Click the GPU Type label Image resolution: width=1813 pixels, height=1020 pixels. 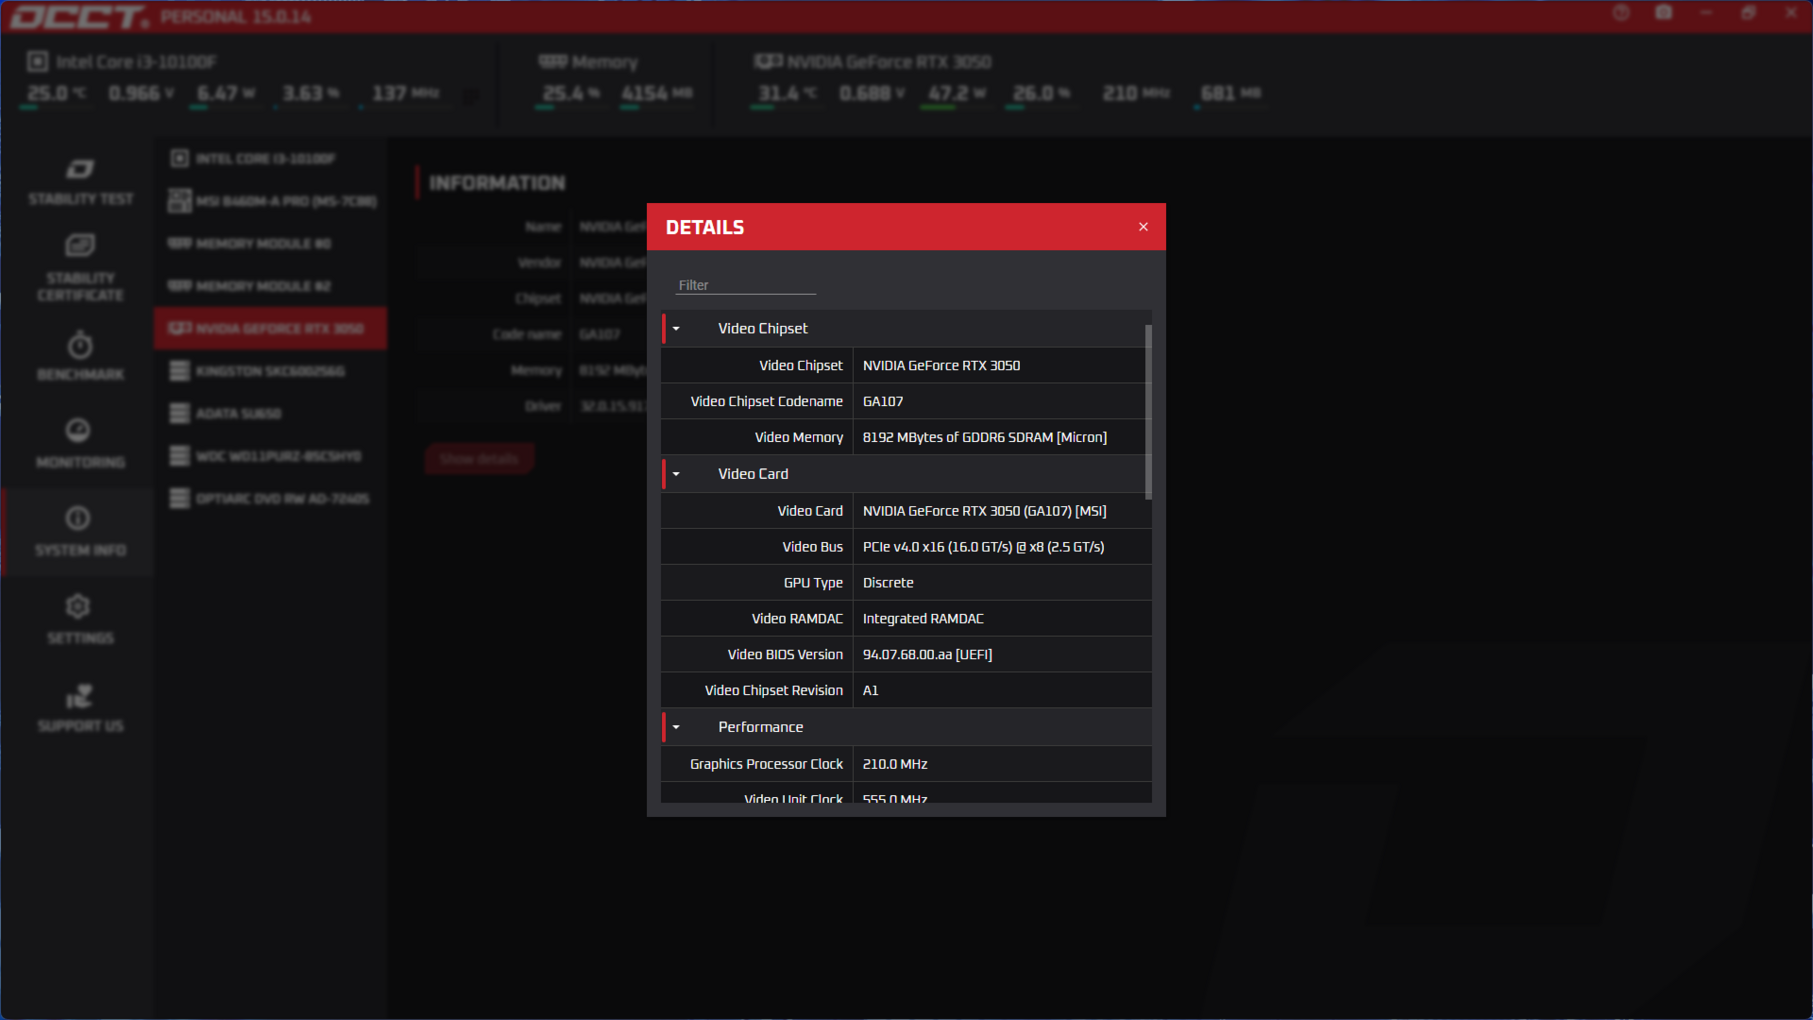[813, 583]
